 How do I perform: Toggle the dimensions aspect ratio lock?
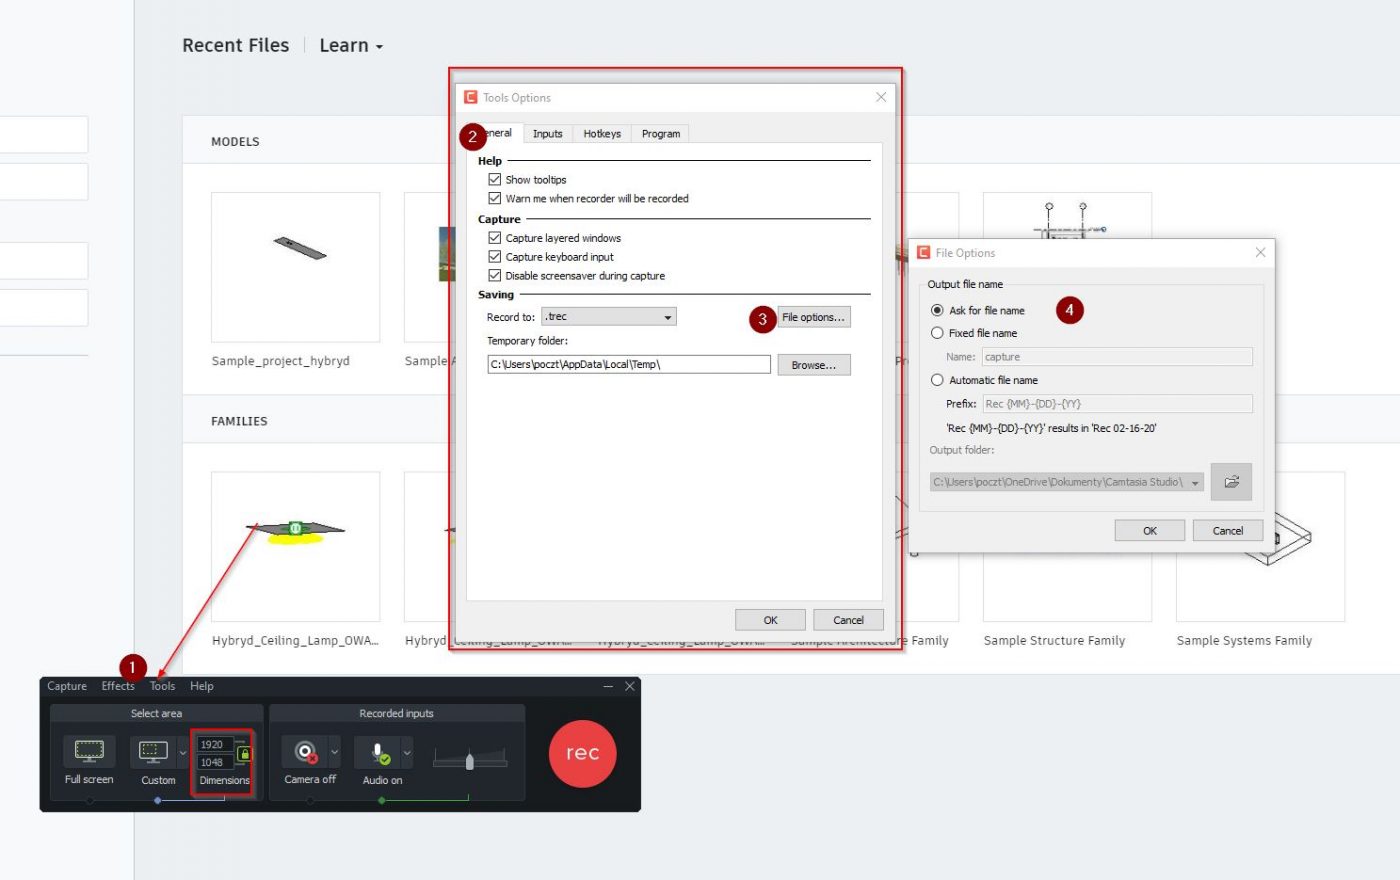(x=245, y=754)
